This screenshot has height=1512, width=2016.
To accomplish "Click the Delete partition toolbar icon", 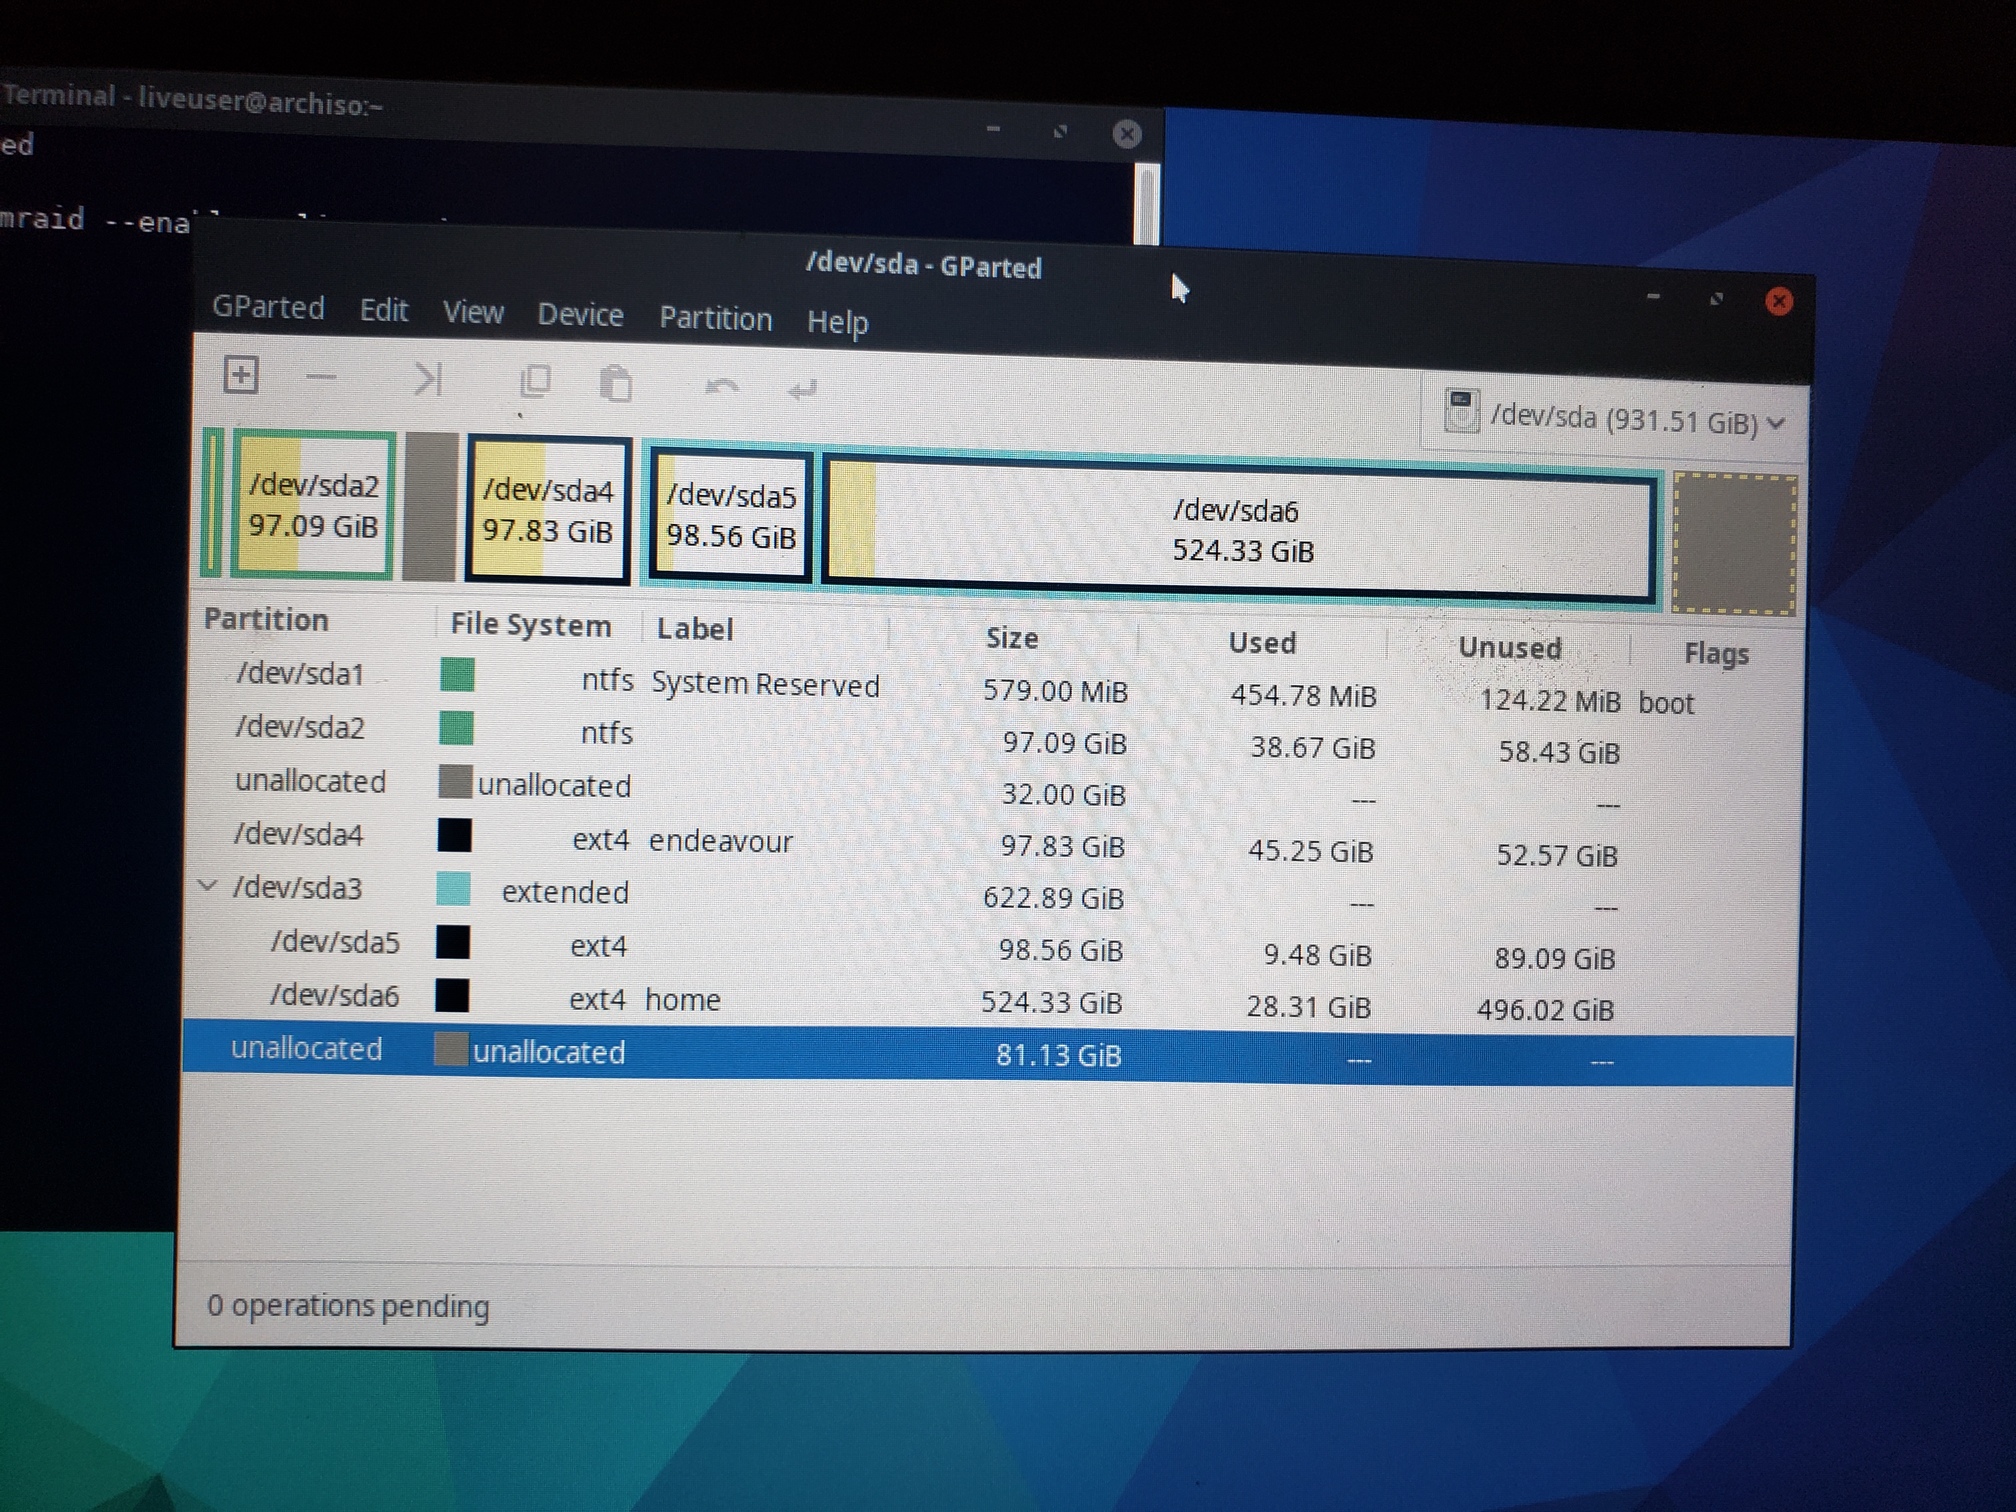I will tap(321, 378).
